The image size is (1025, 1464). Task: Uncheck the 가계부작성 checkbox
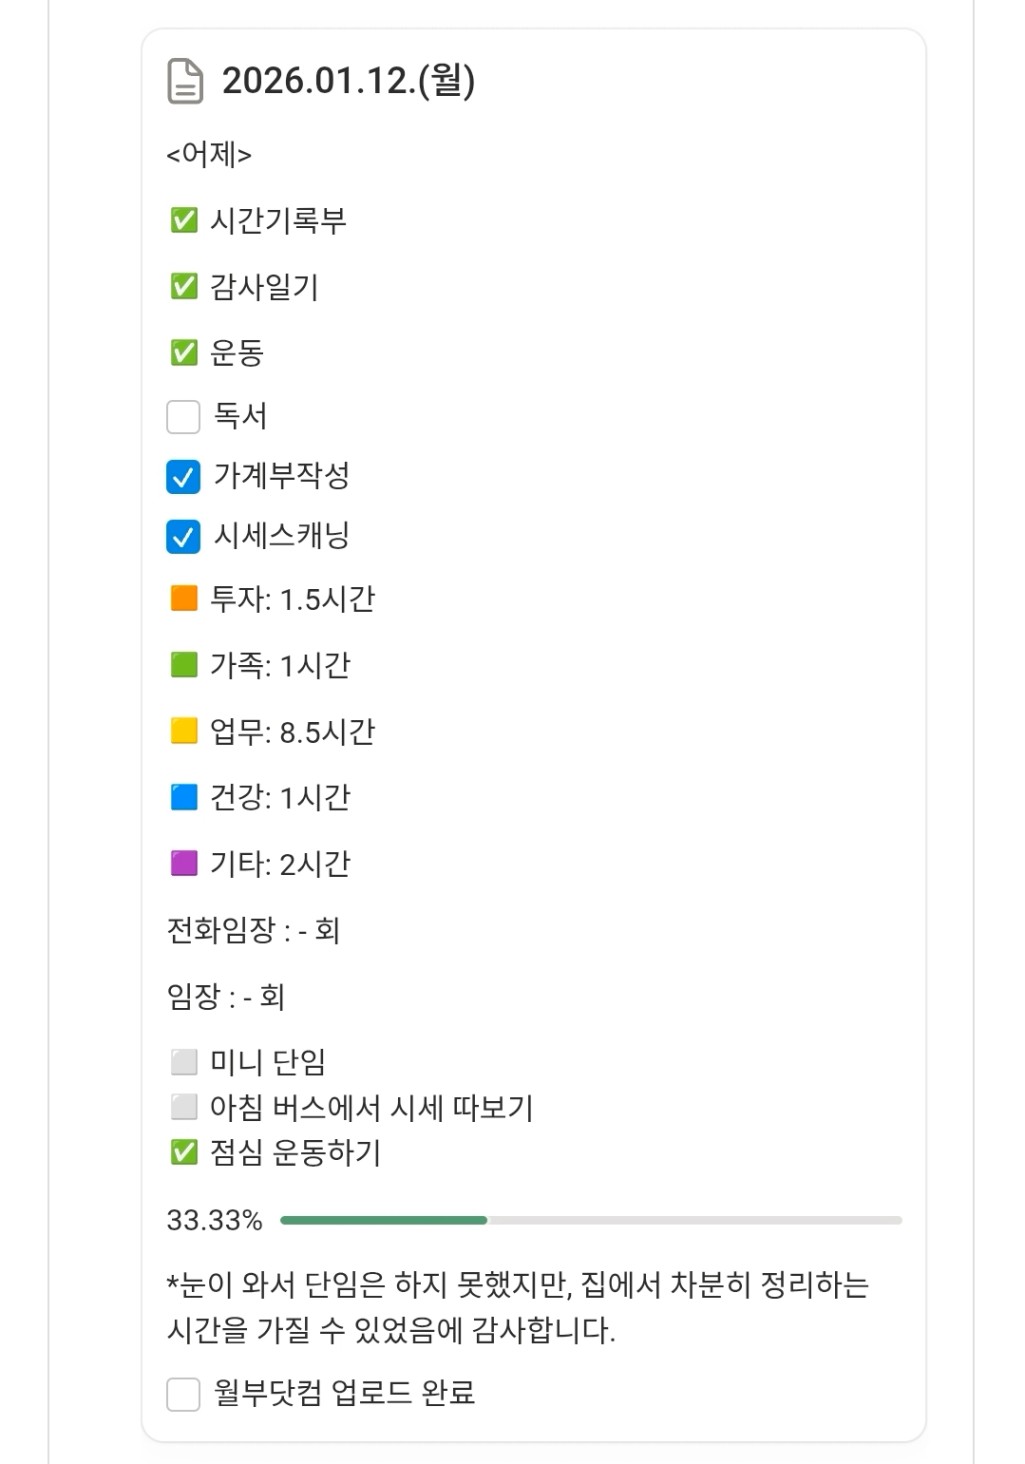pyautogui.click(x=183, y=477)
